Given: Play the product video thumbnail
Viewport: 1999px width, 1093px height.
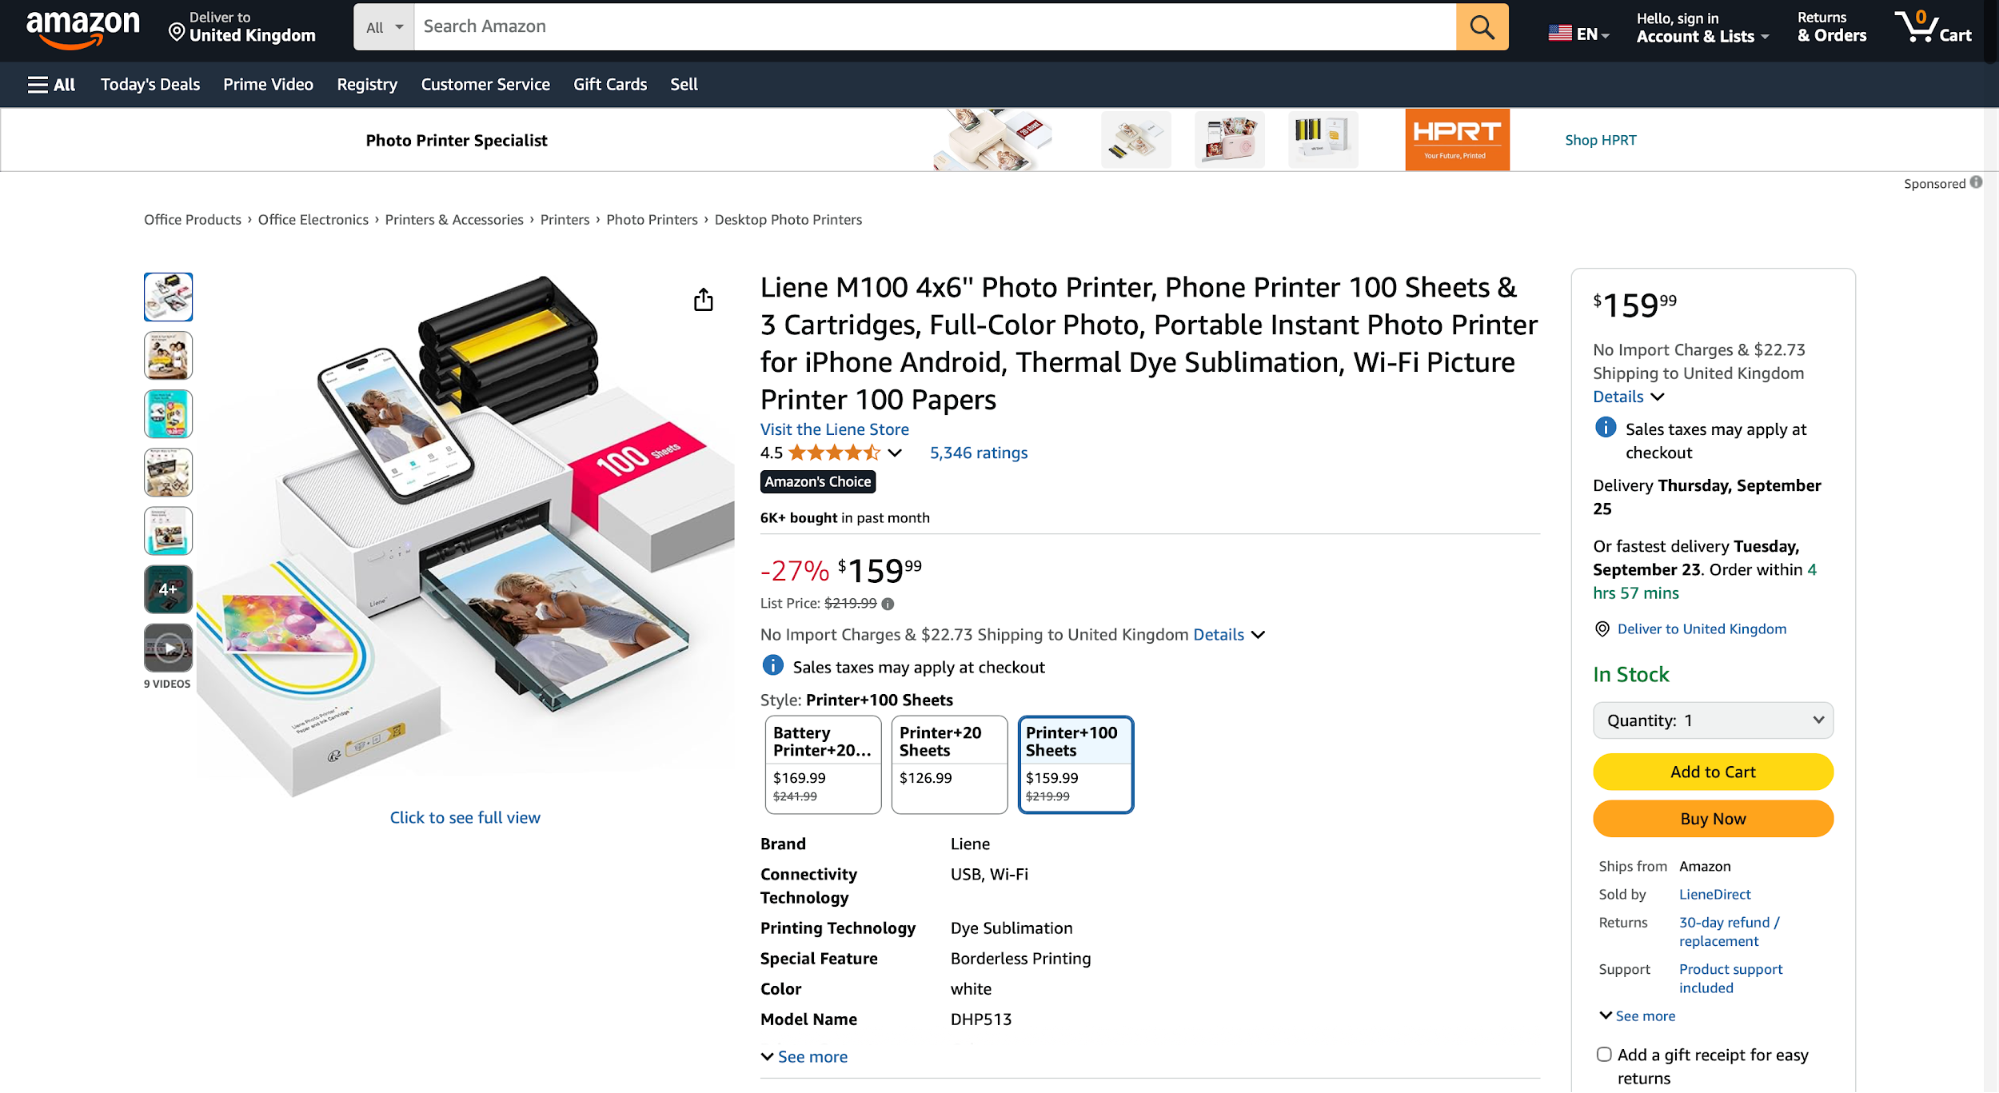Looking at the screenshot, I should [168, 648].
